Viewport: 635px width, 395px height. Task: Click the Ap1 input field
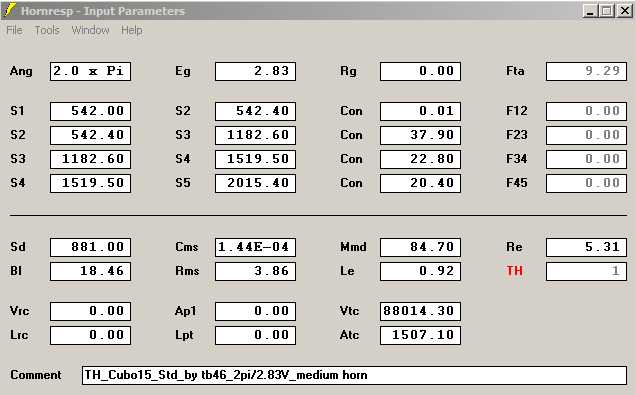256,311
